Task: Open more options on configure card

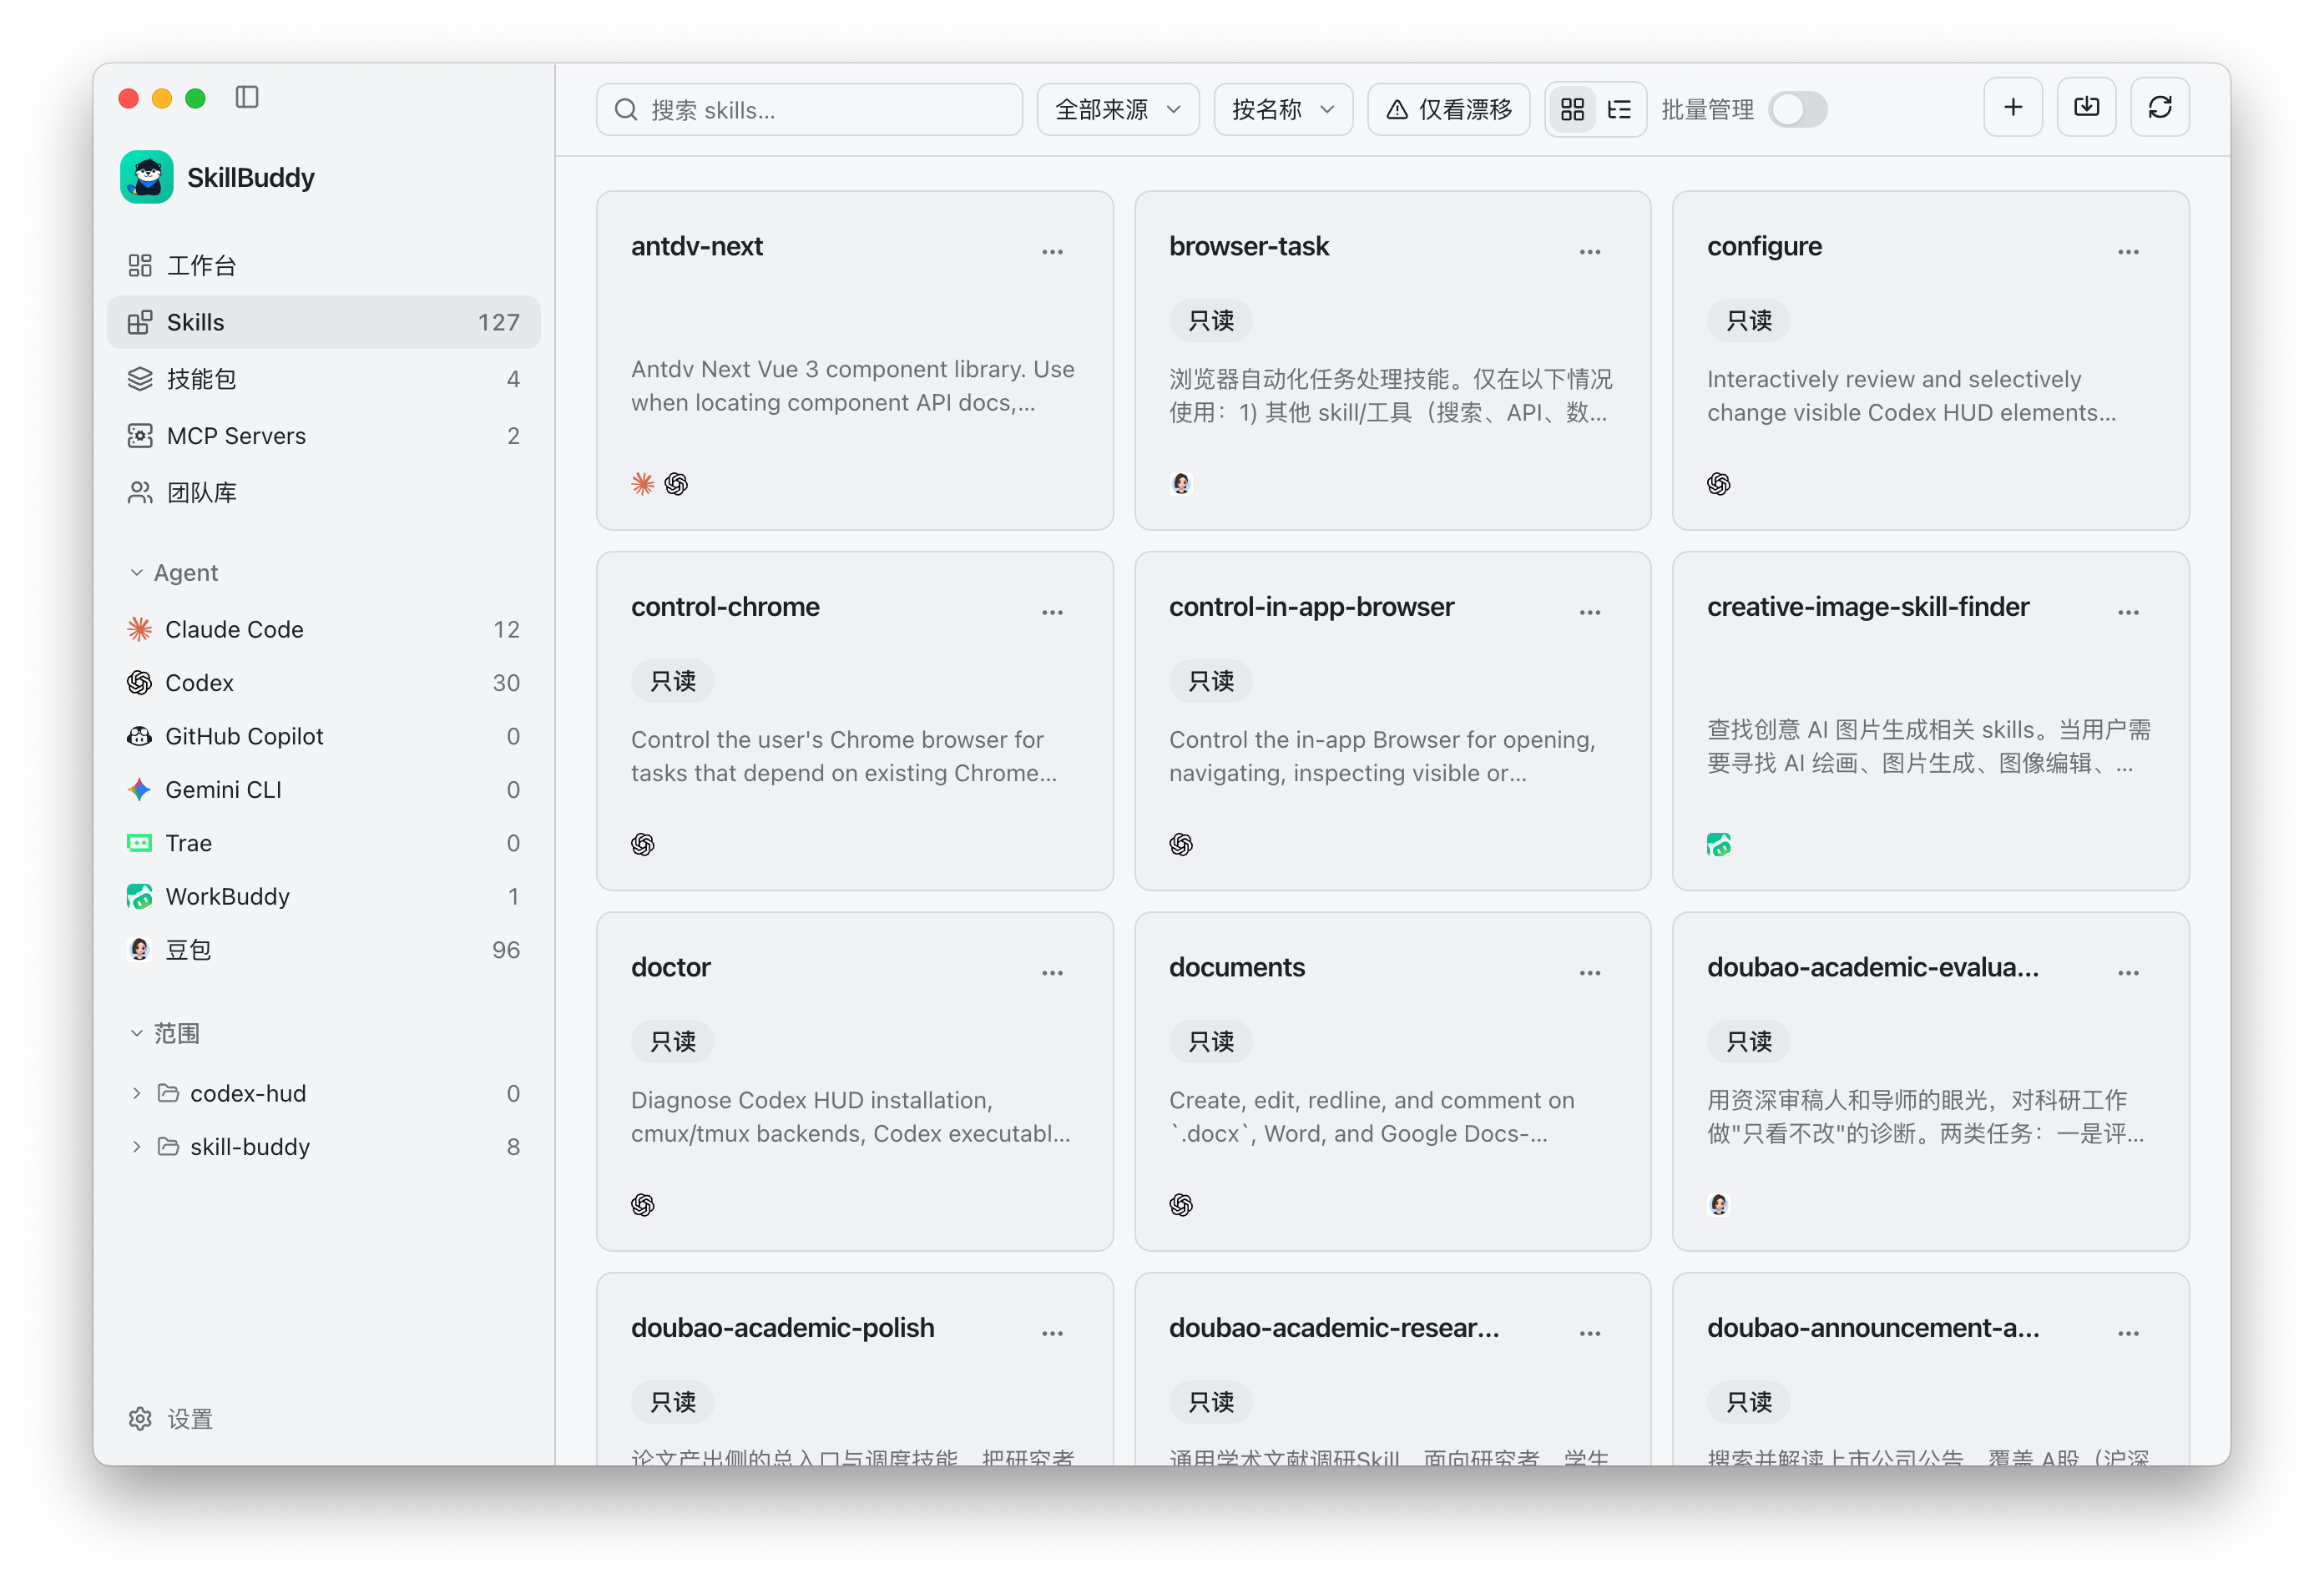Action: tap(2128, 251)
